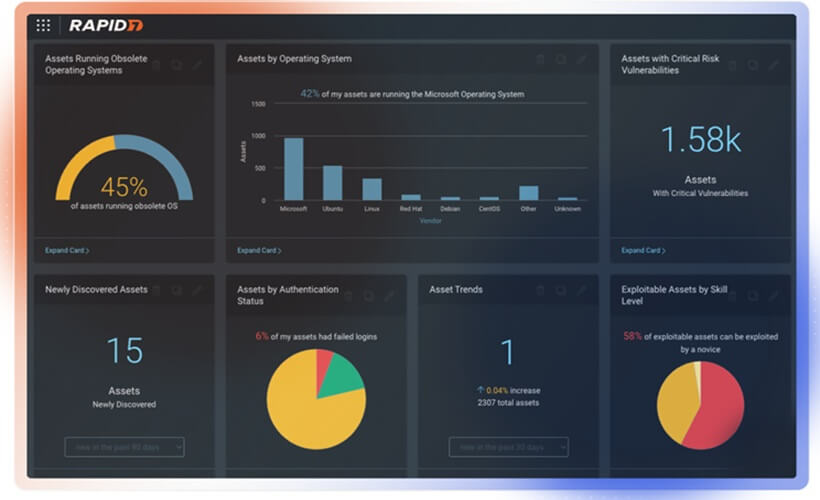Click the green slice of authentication pie chart

click(x=343, y=376)
